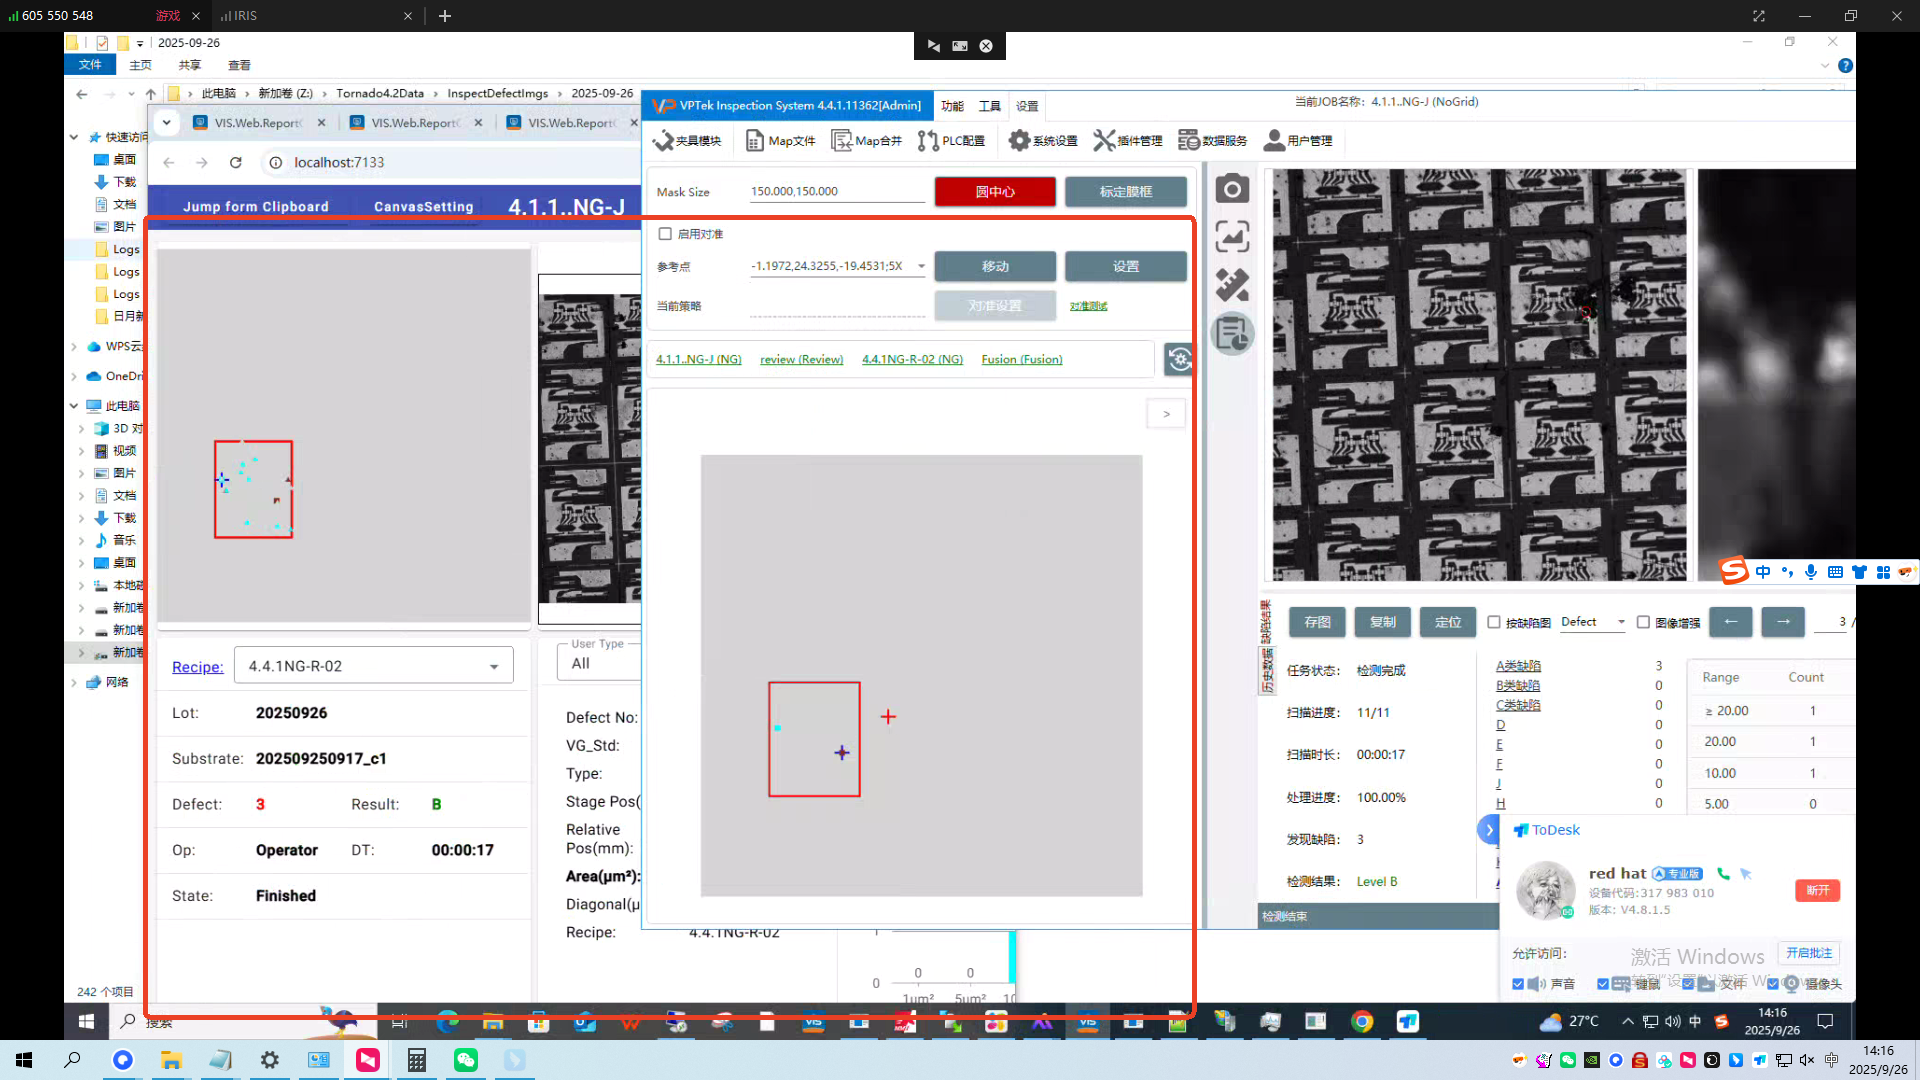Viewport: 1920px width, 1080px height.
Task: Enable the 启用对准 checkbox
Action: 665,234
